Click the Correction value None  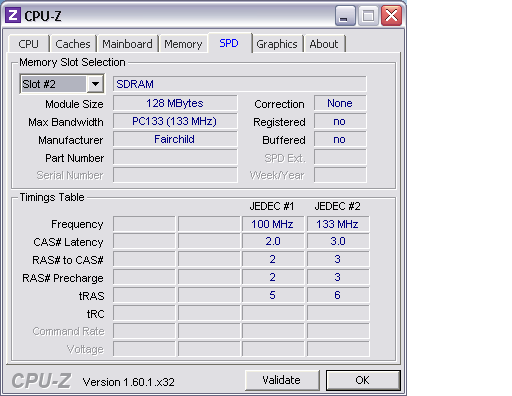click(340, 103)
